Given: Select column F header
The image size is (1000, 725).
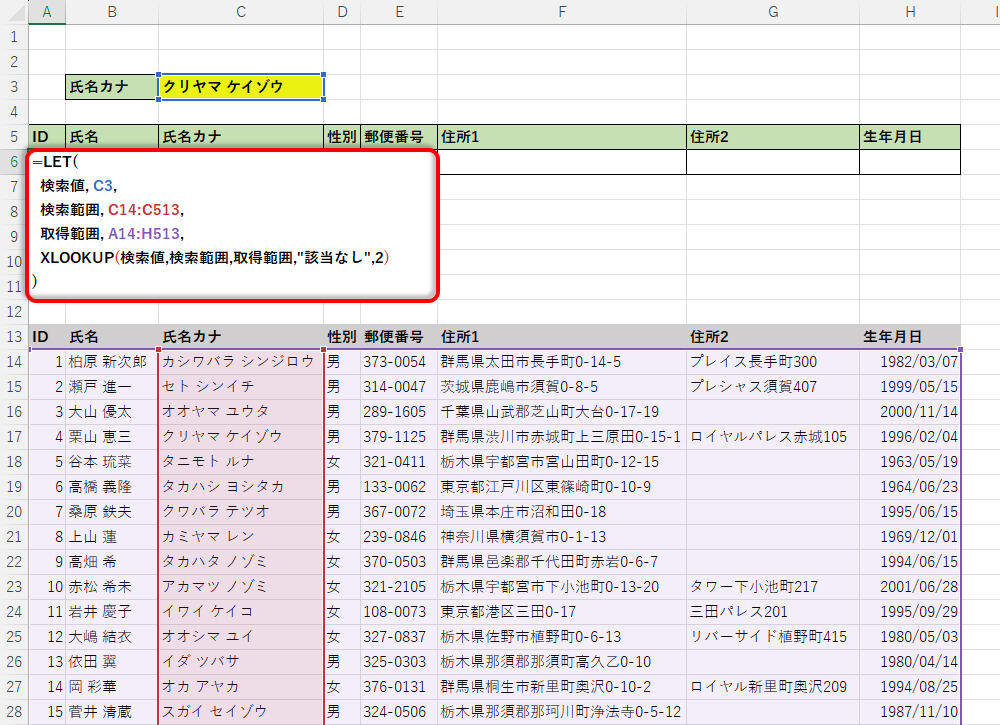Looking at the screenshot, I should pyautogui.click(x=562, y=12).
